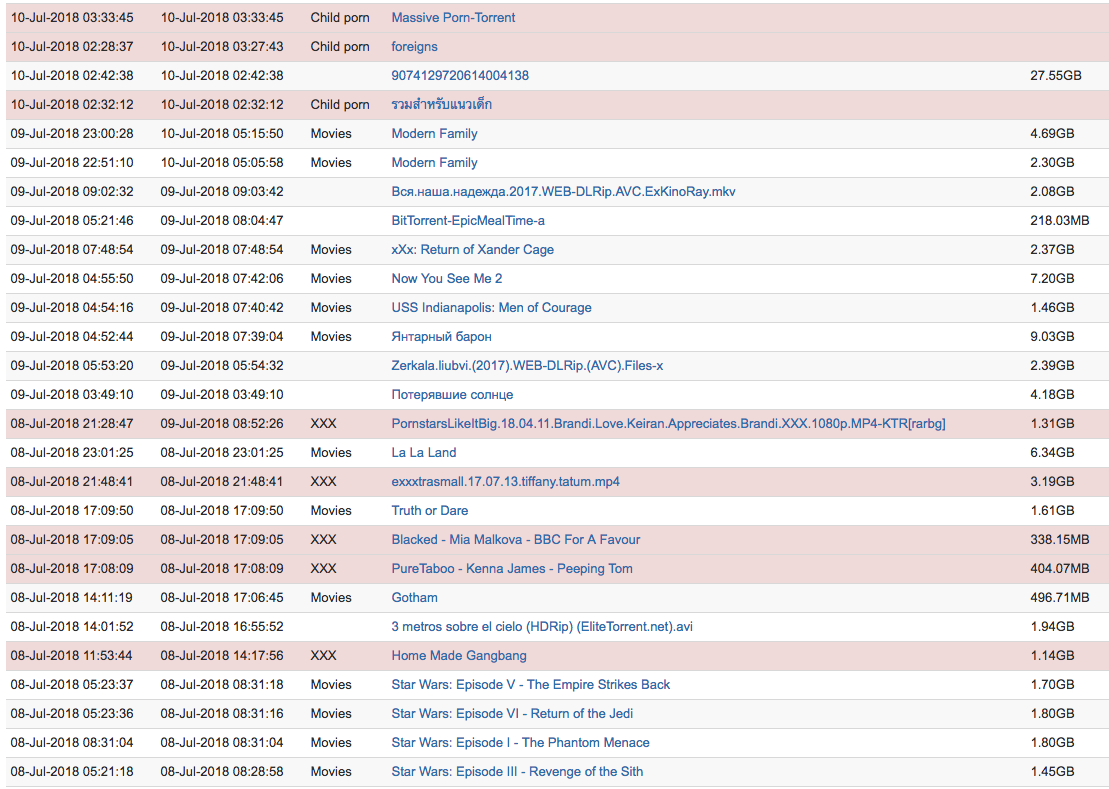Select the date 09-Jul-2018 09:02:32

tap(72, 192)
